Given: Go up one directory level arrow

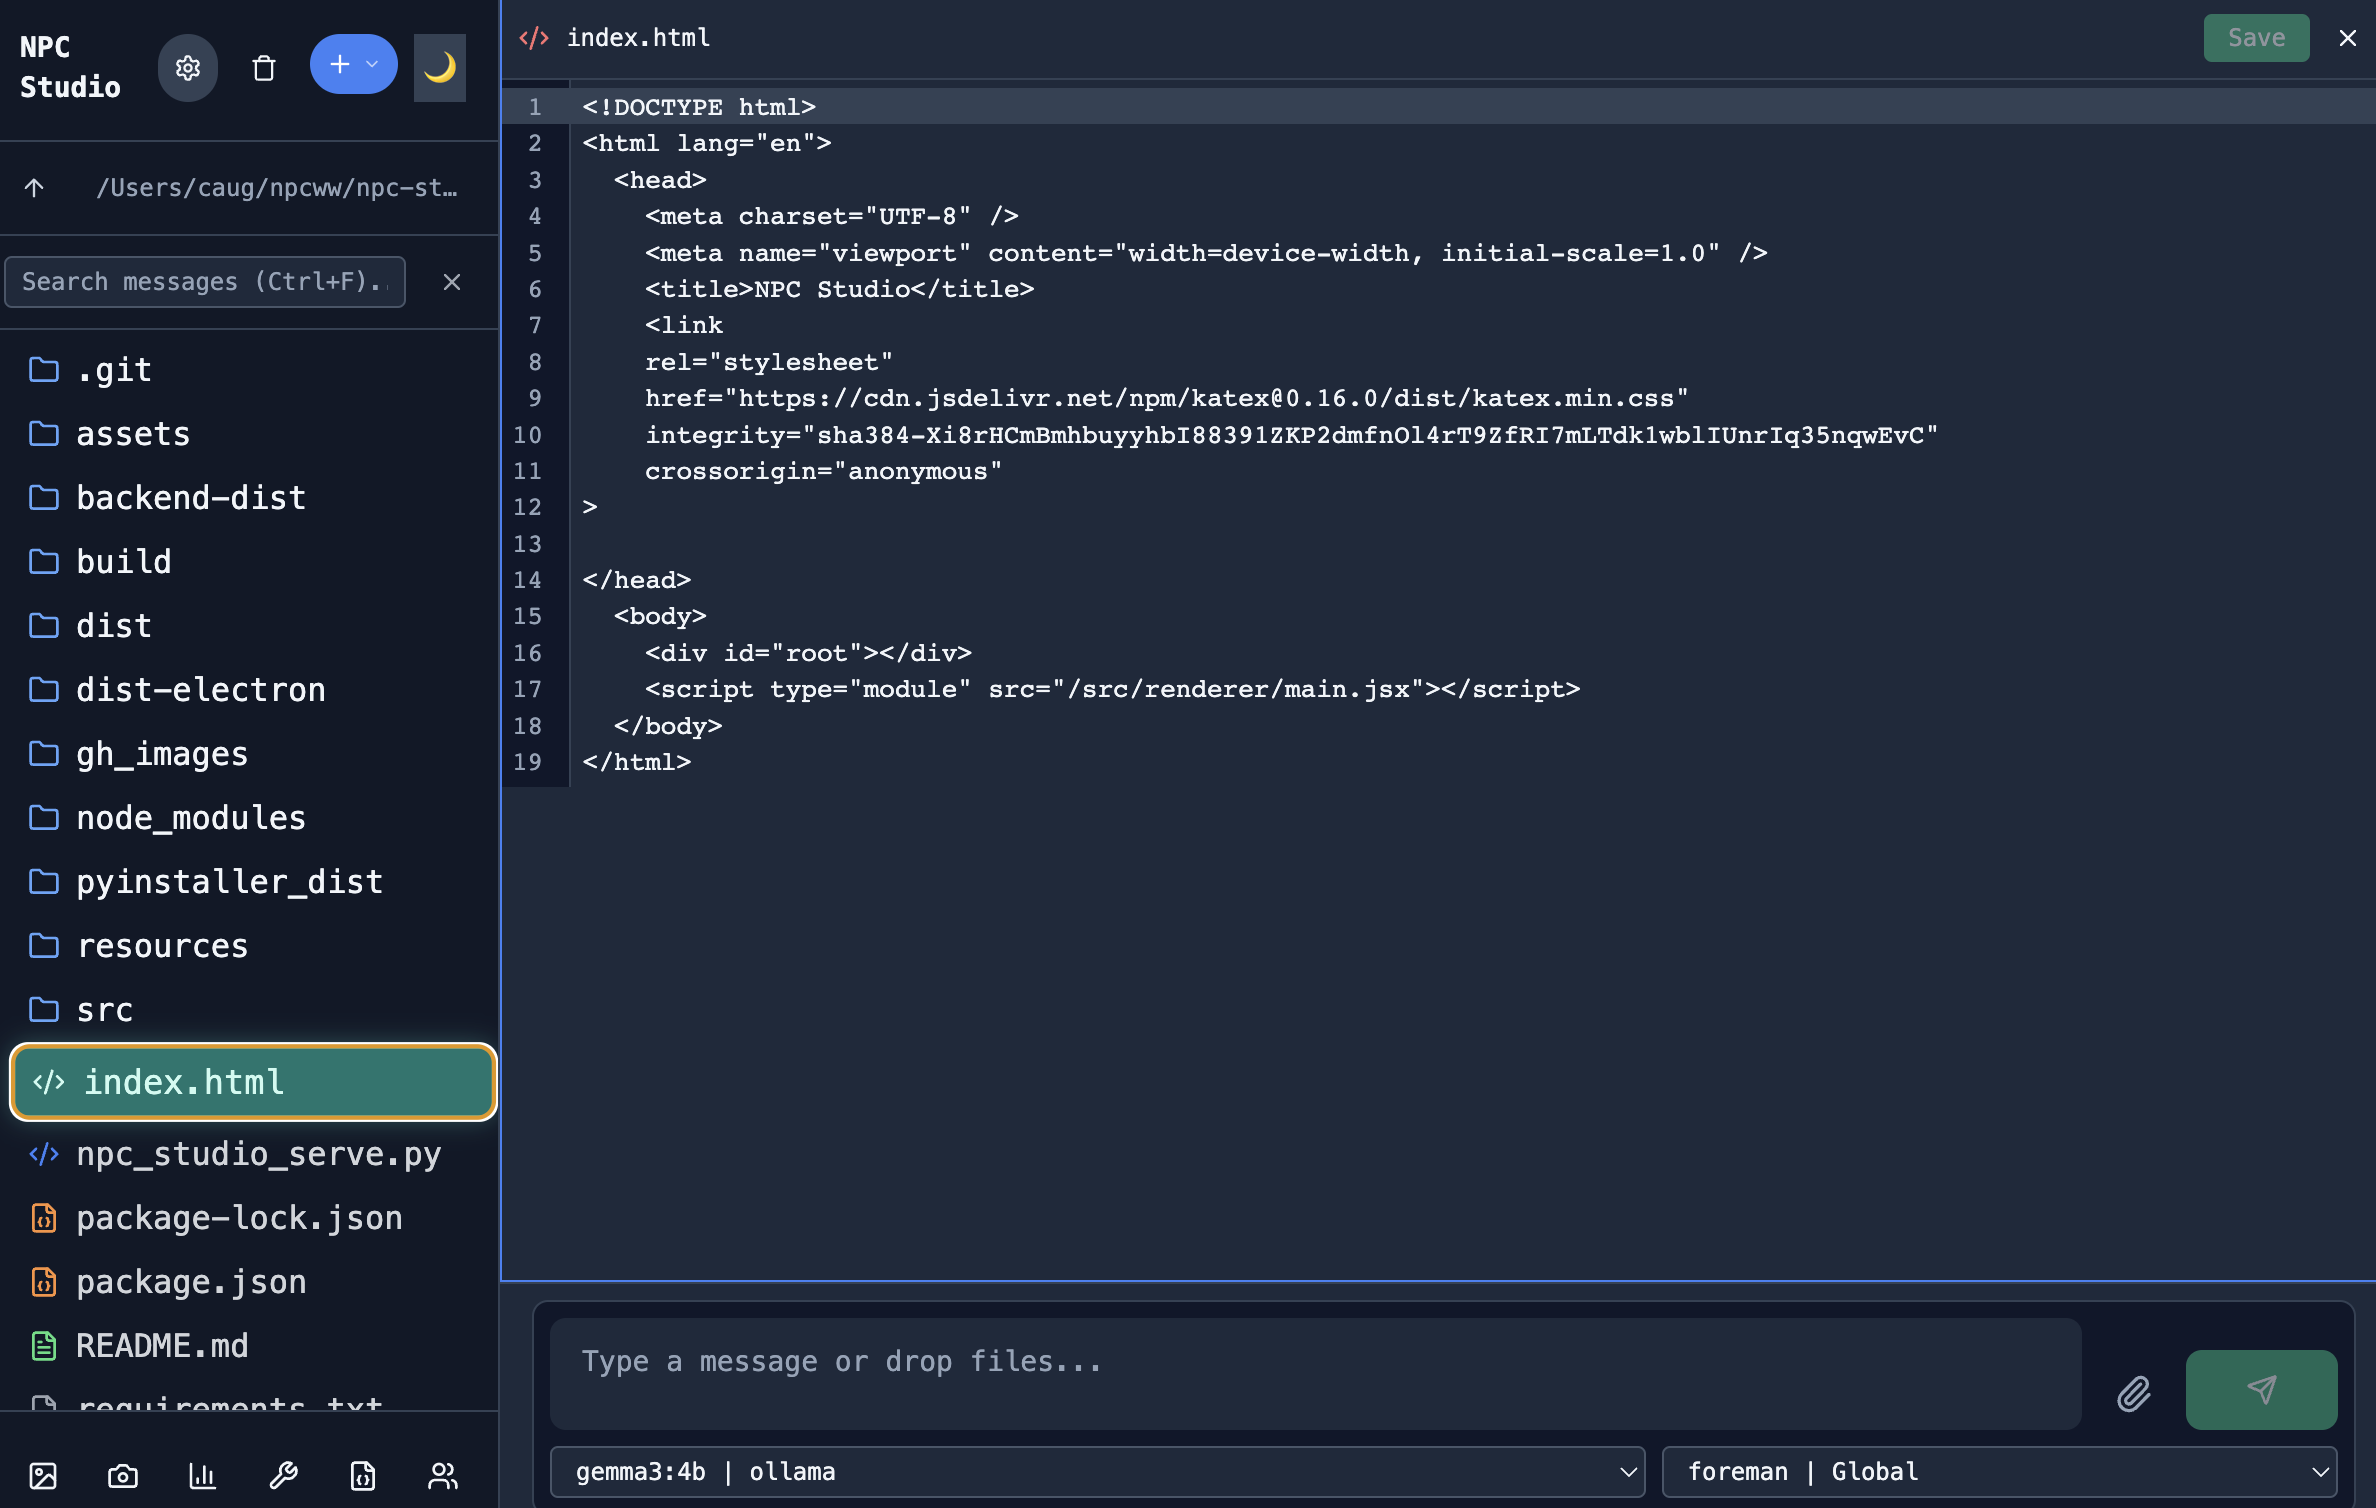Looking at the screenshot, I should click(35, 188).
